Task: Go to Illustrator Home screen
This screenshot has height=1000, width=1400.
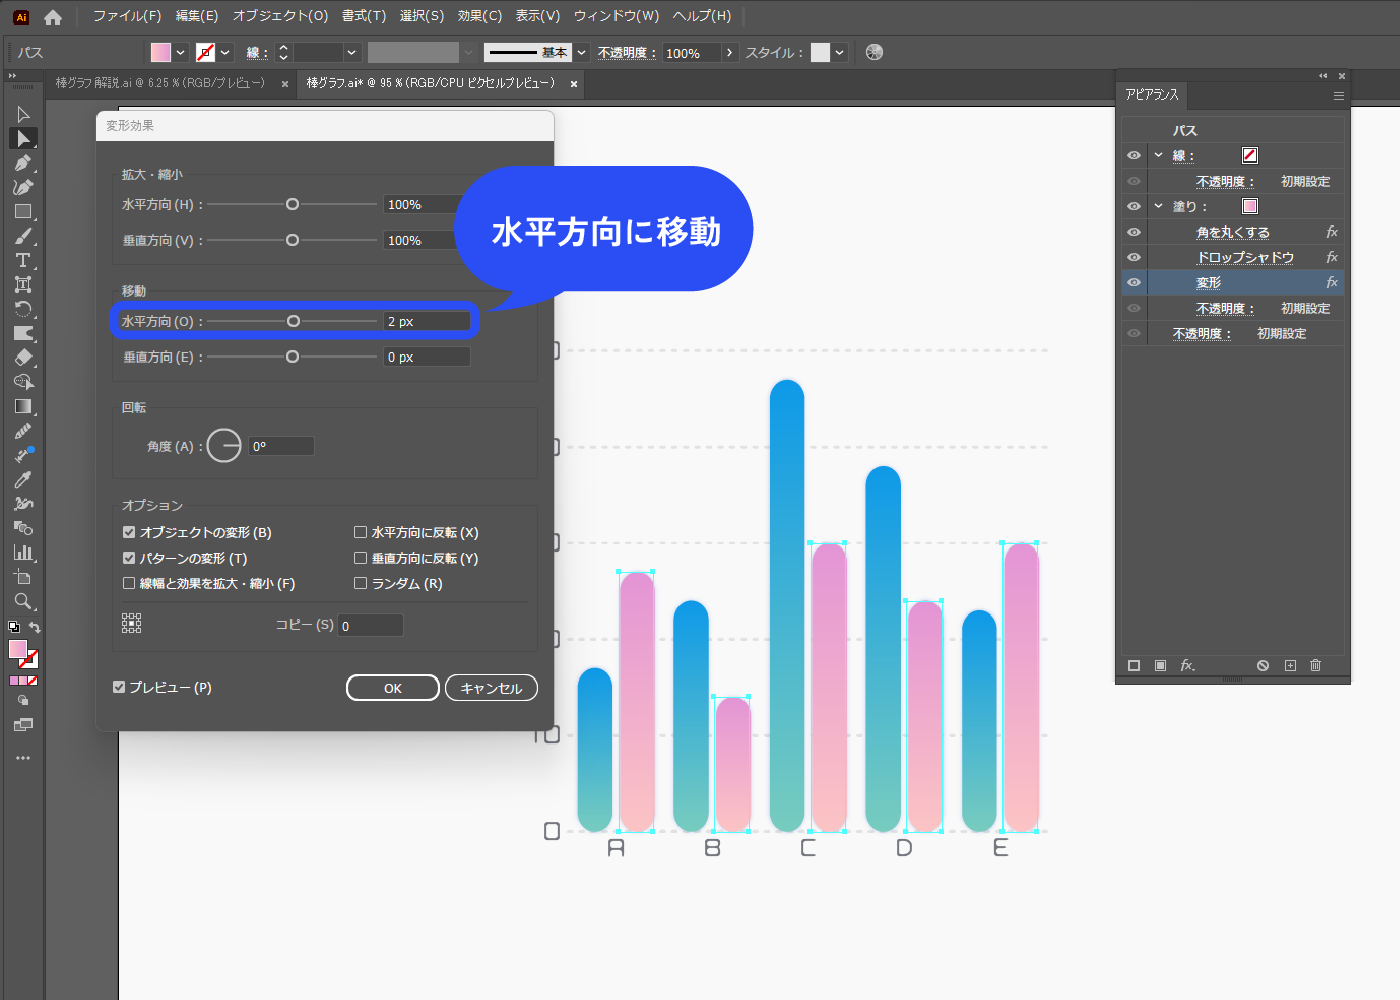Action: pyautogui.click(x=53, y=17)
